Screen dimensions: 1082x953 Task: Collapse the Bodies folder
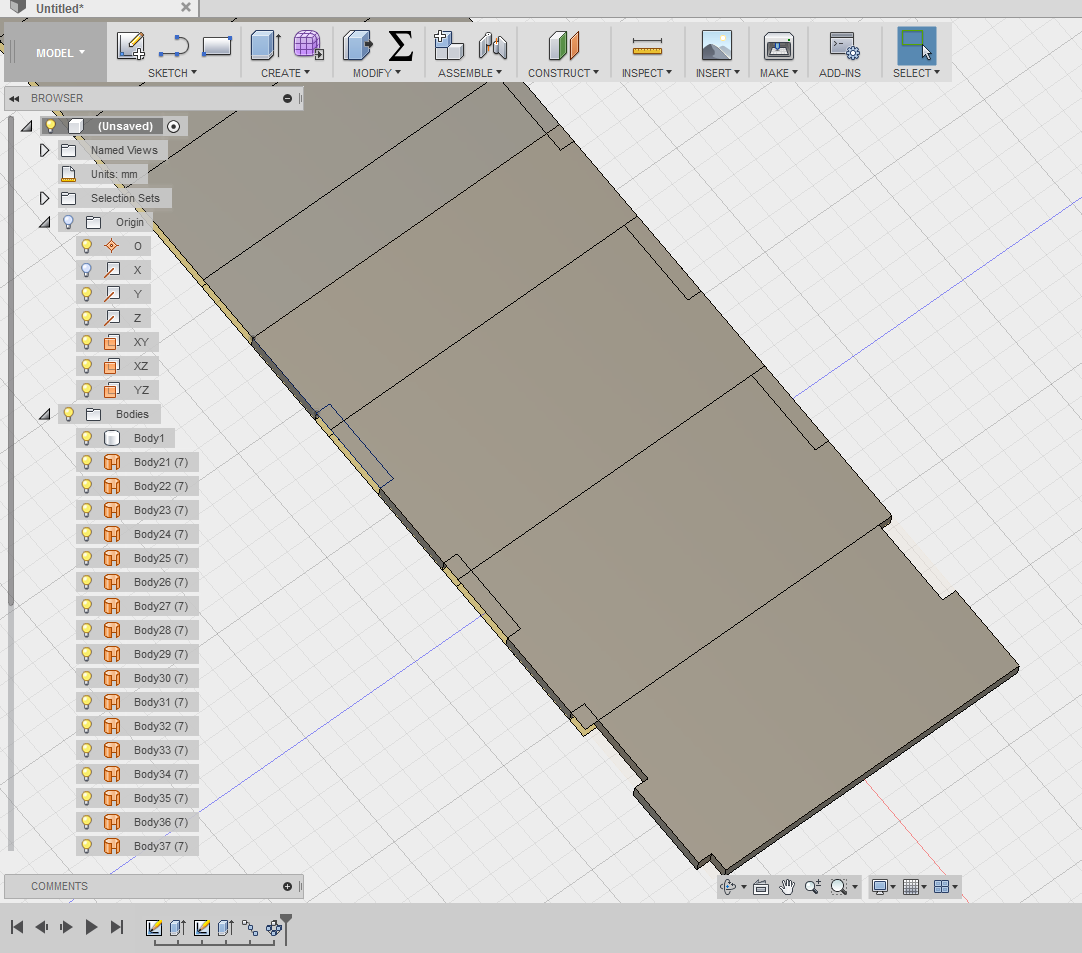(45, 414)
